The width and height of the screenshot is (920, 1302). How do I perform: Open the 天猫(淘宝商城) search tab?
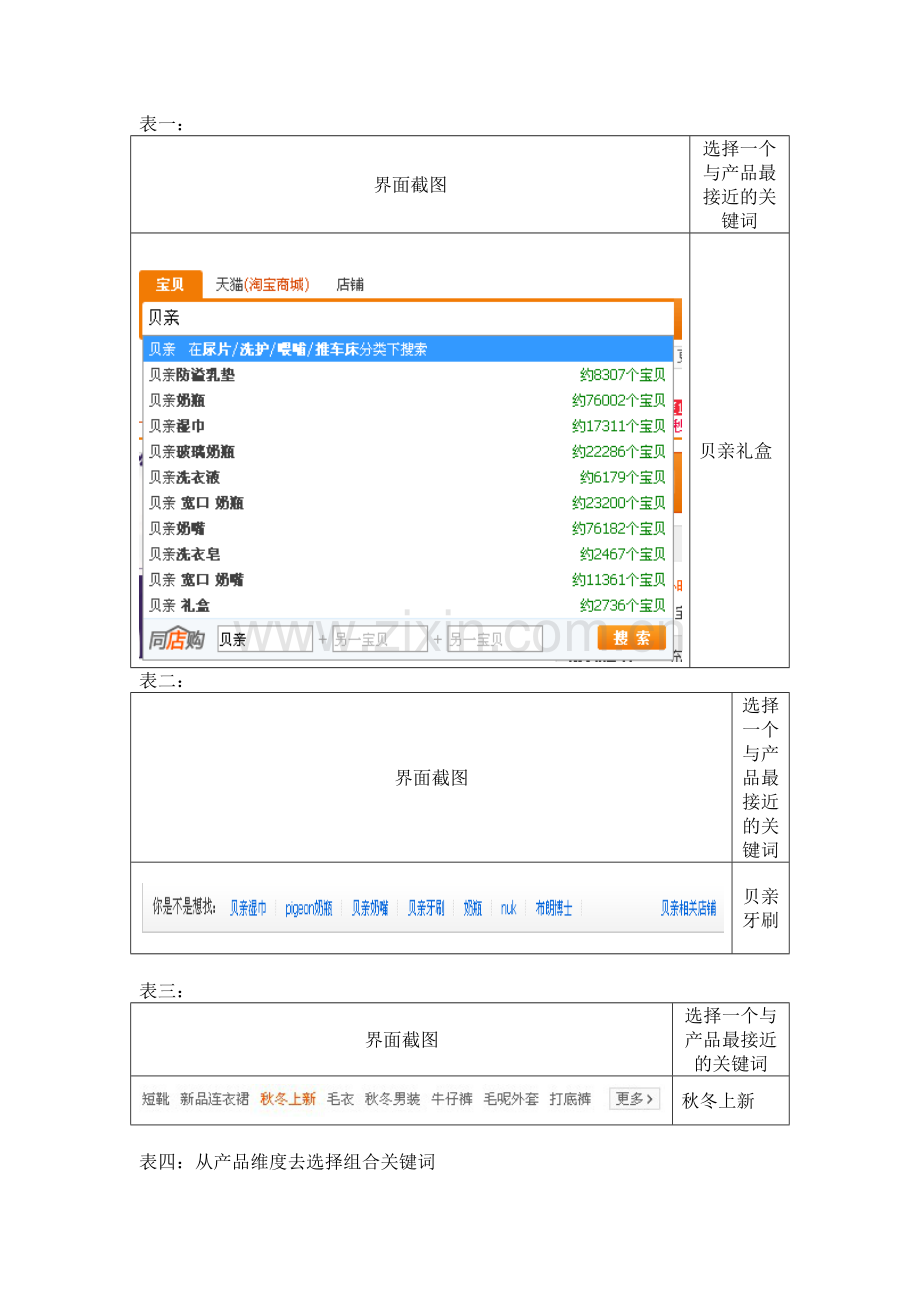pyautogui.click(x=263, y=285)
